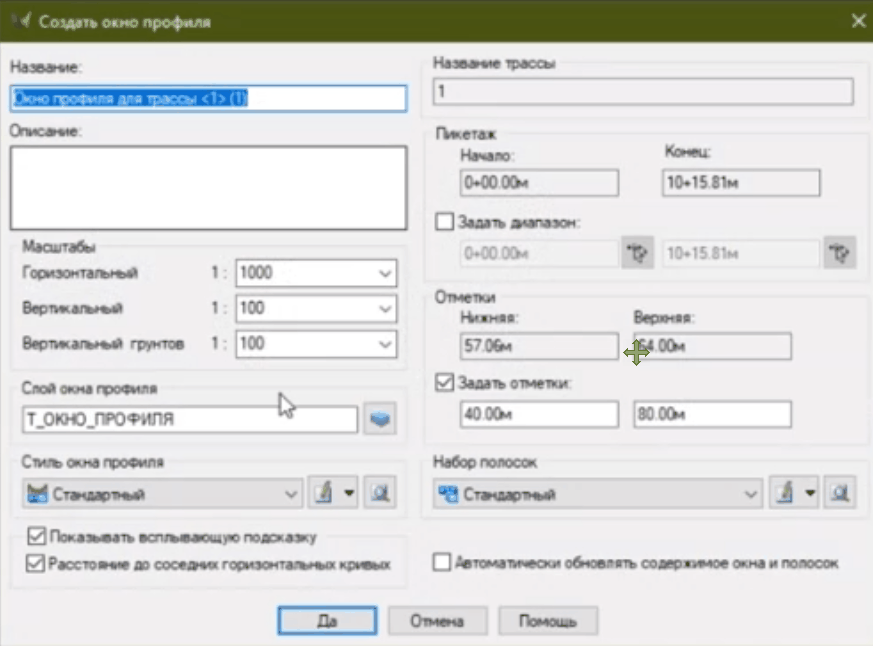
Task: Click the lower elevation field 40.00м
Action: click(x=540, y=414)
